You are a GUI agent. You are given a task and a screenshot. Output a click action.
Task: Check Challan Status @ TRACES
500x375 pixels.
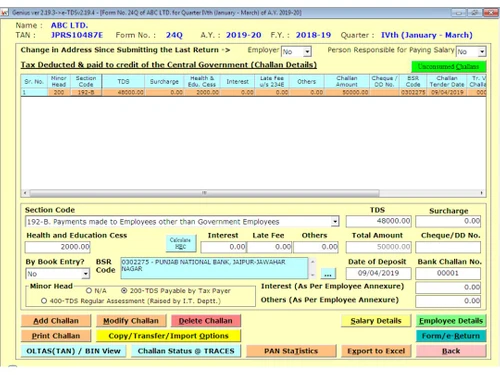[186, 351]
